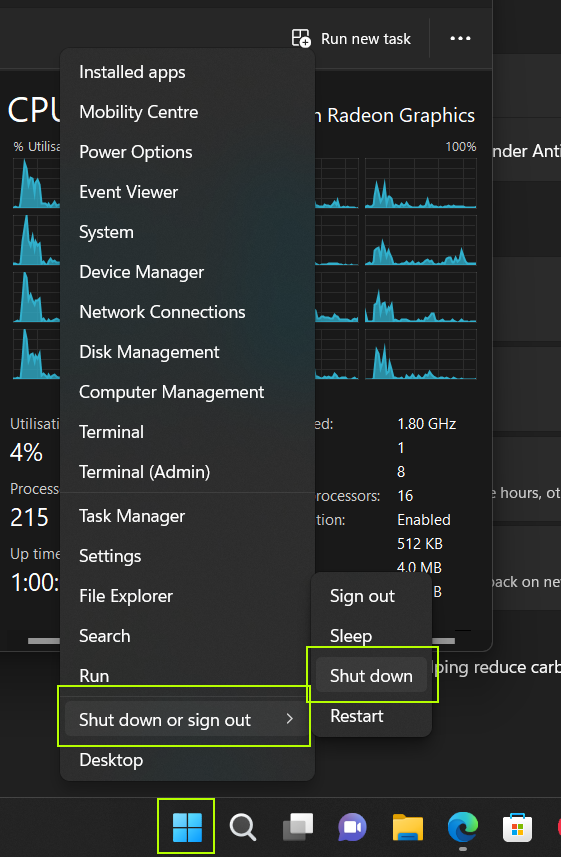561x857 pixels.
Task: Open Task View from taskbar
Action: point(298,827)
